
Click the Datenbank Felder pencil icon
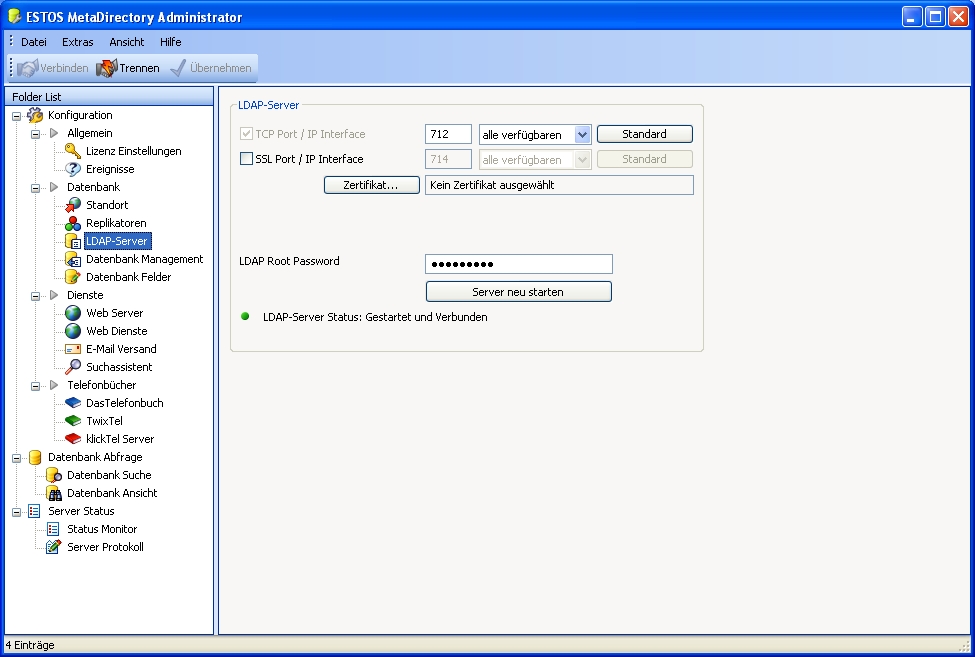(x=73, y=277)
